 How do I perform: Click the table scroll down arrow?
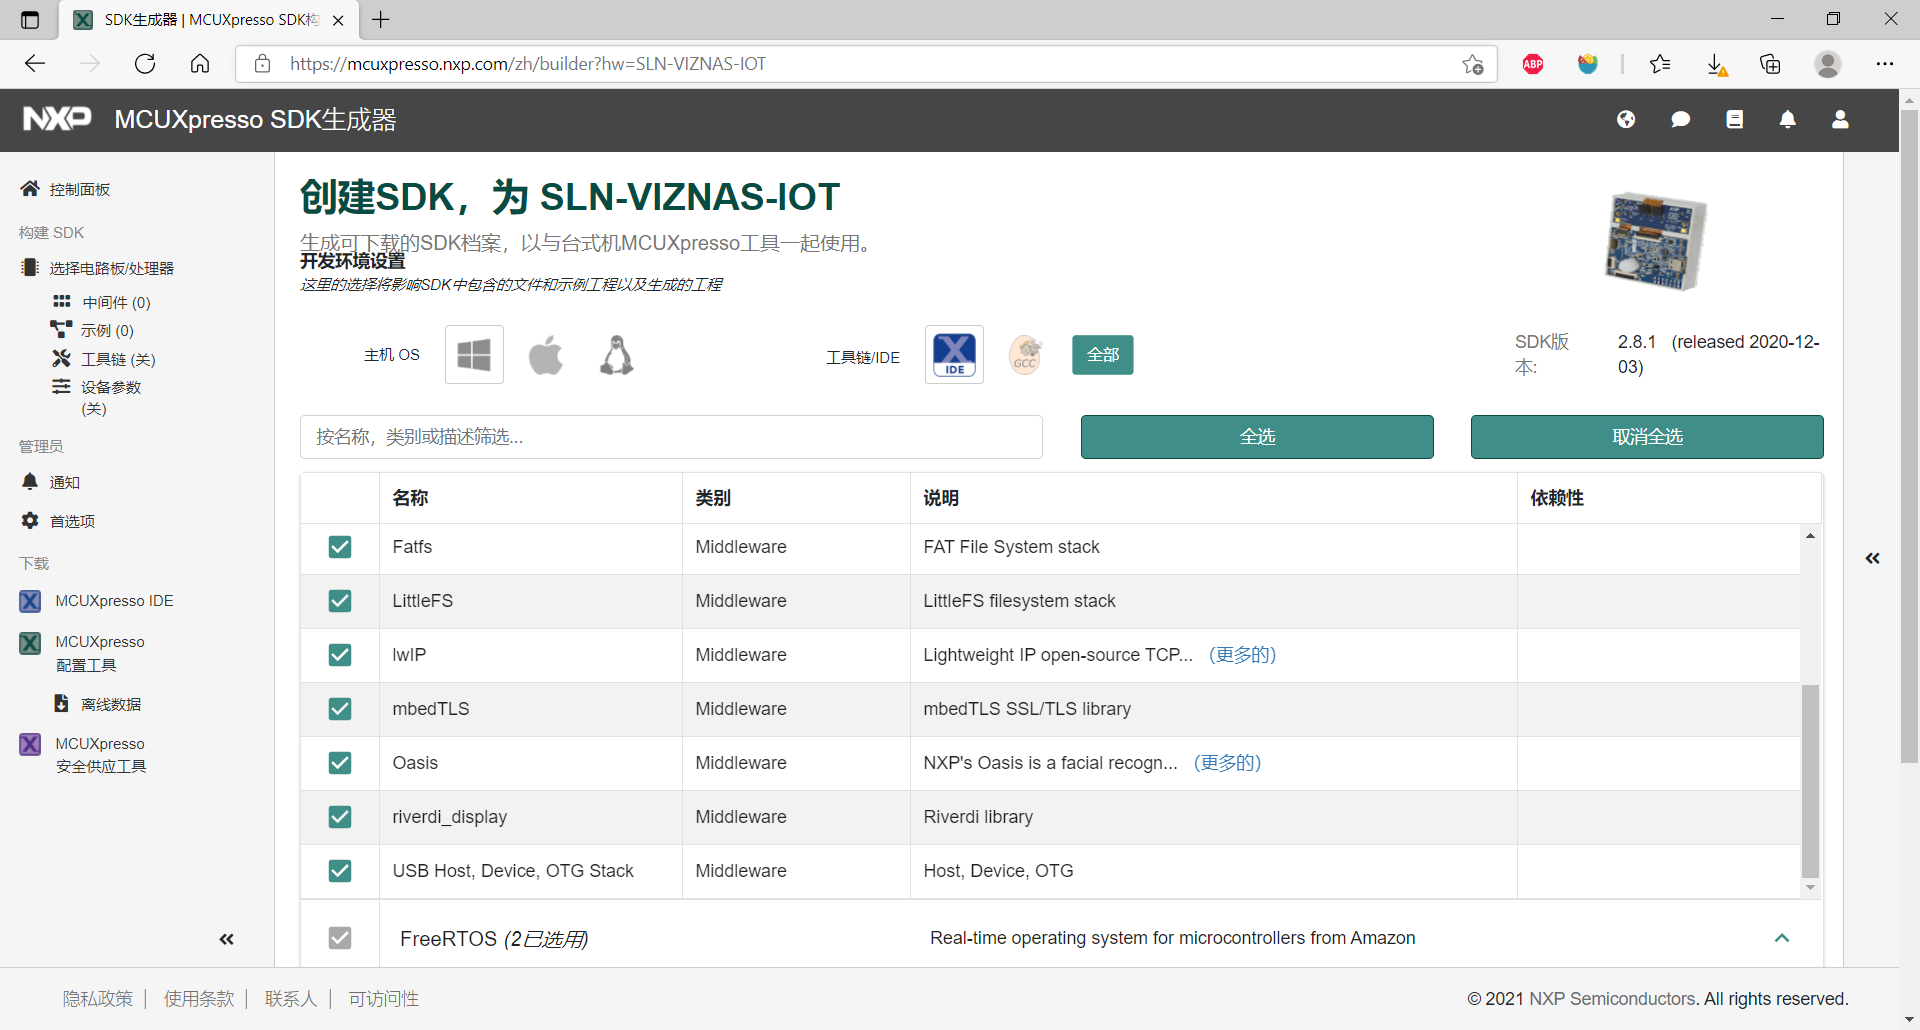pos(1810,888)
